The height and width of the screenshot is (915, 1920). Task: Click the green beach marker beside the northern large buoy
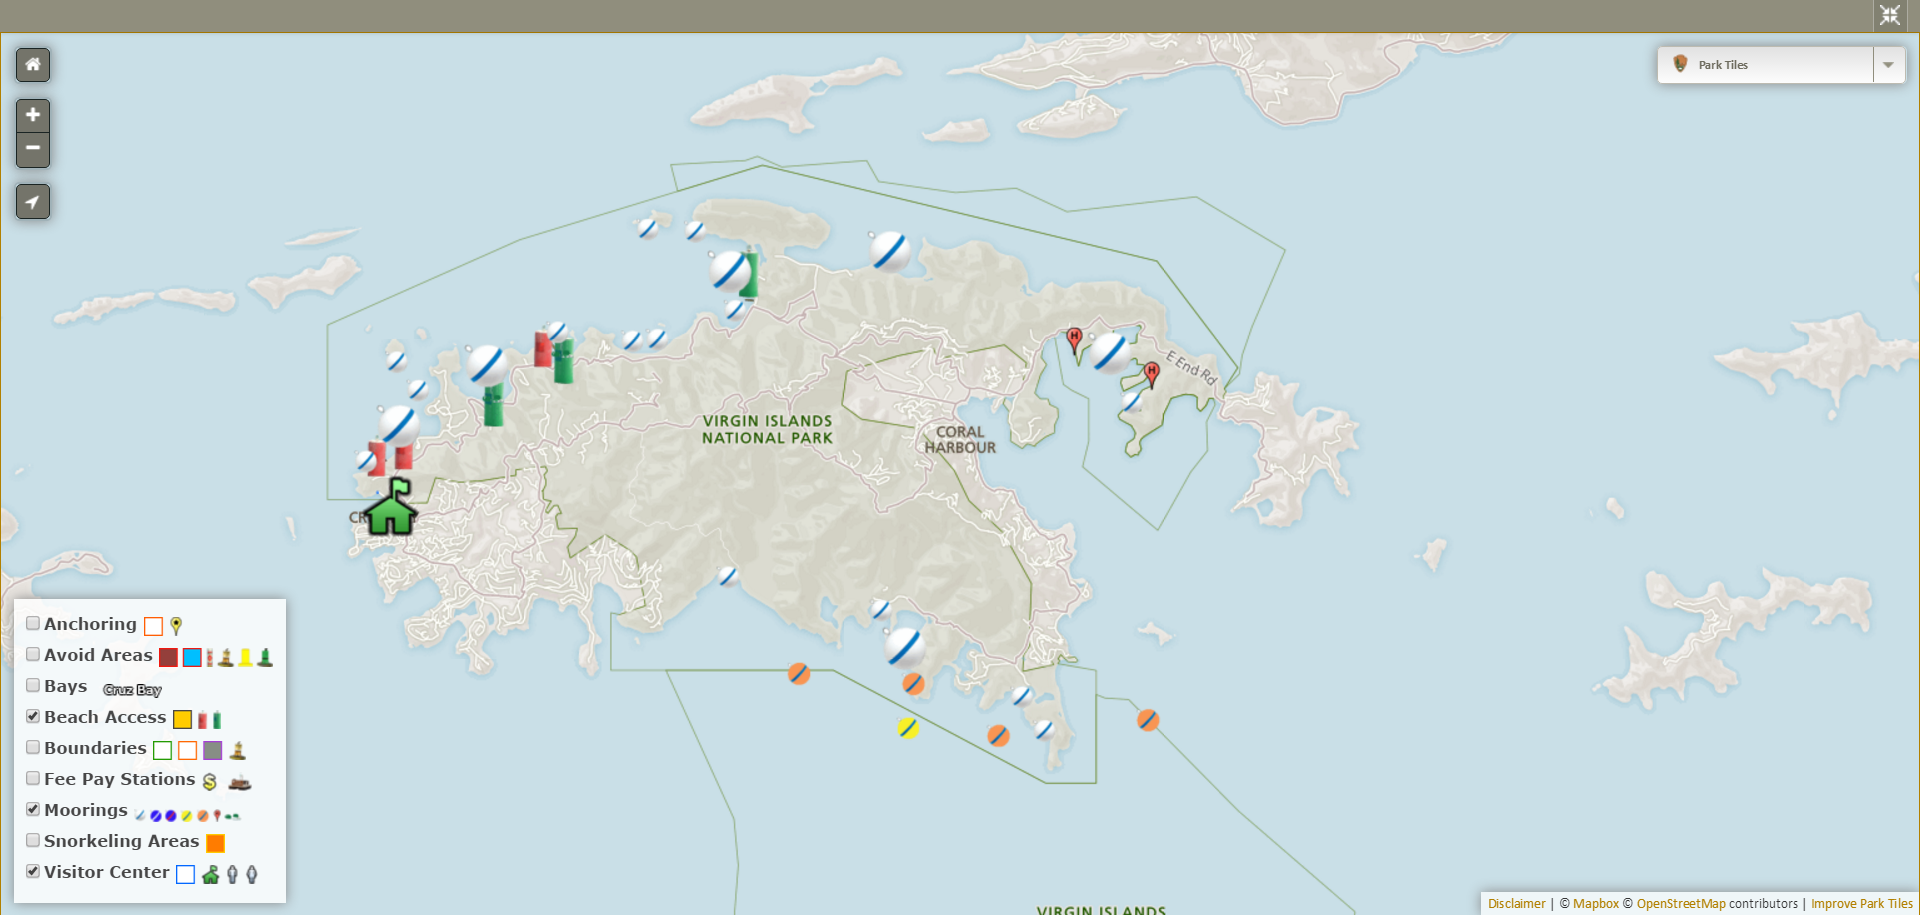tap(749, 273)
